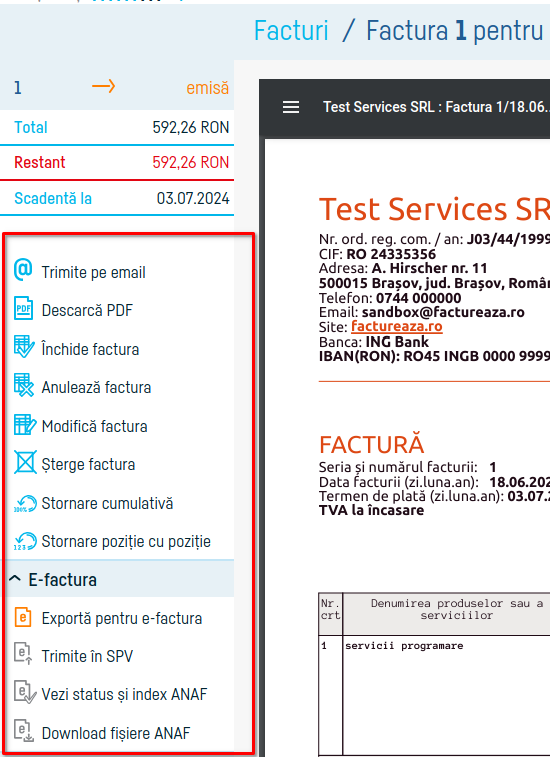Click the Anulează factura cross icon
Viewport: 550px width, 757px height.
pos(24,386)
